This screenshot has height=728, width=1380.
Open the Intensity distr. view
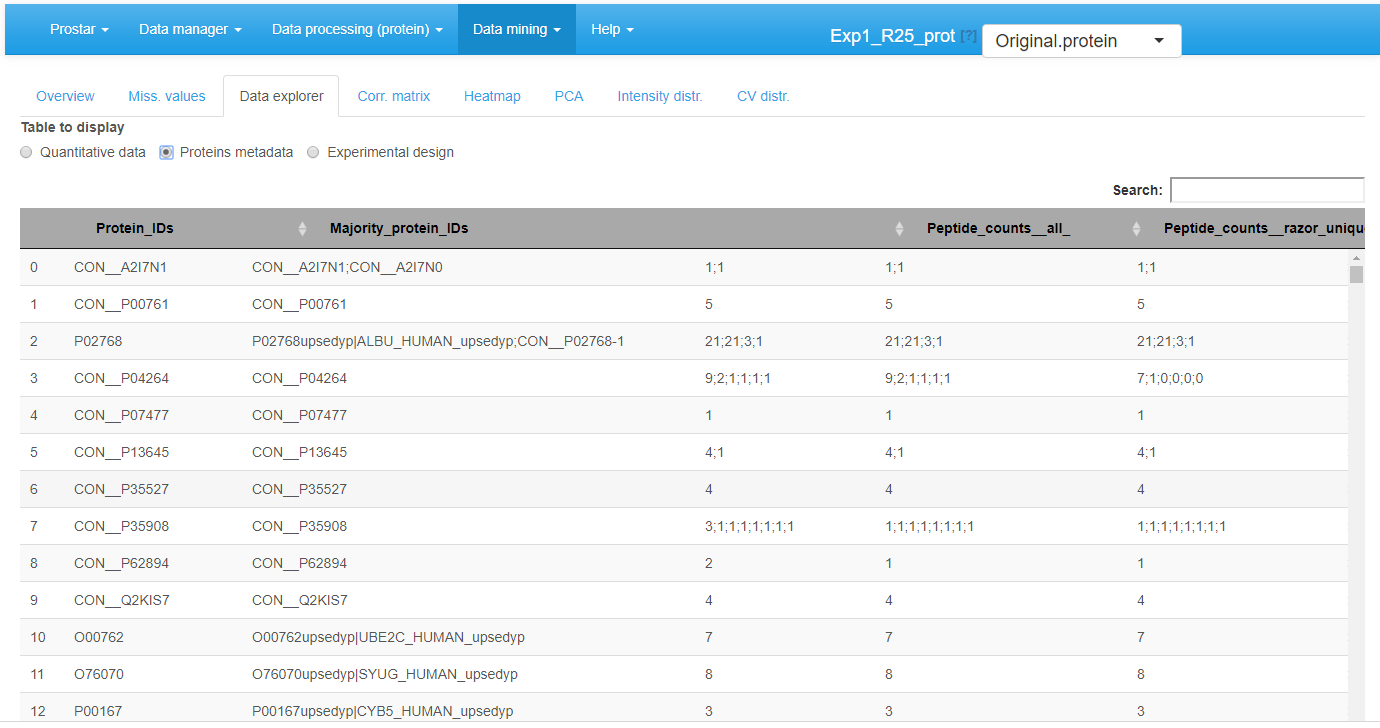[x=660, y=95]
